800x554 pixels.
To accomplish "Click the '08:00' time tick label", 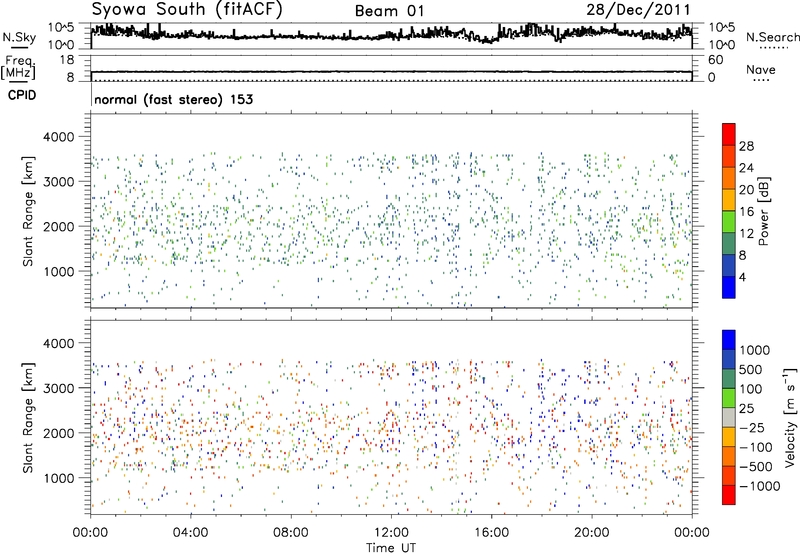I will click(x=291, y=533).
